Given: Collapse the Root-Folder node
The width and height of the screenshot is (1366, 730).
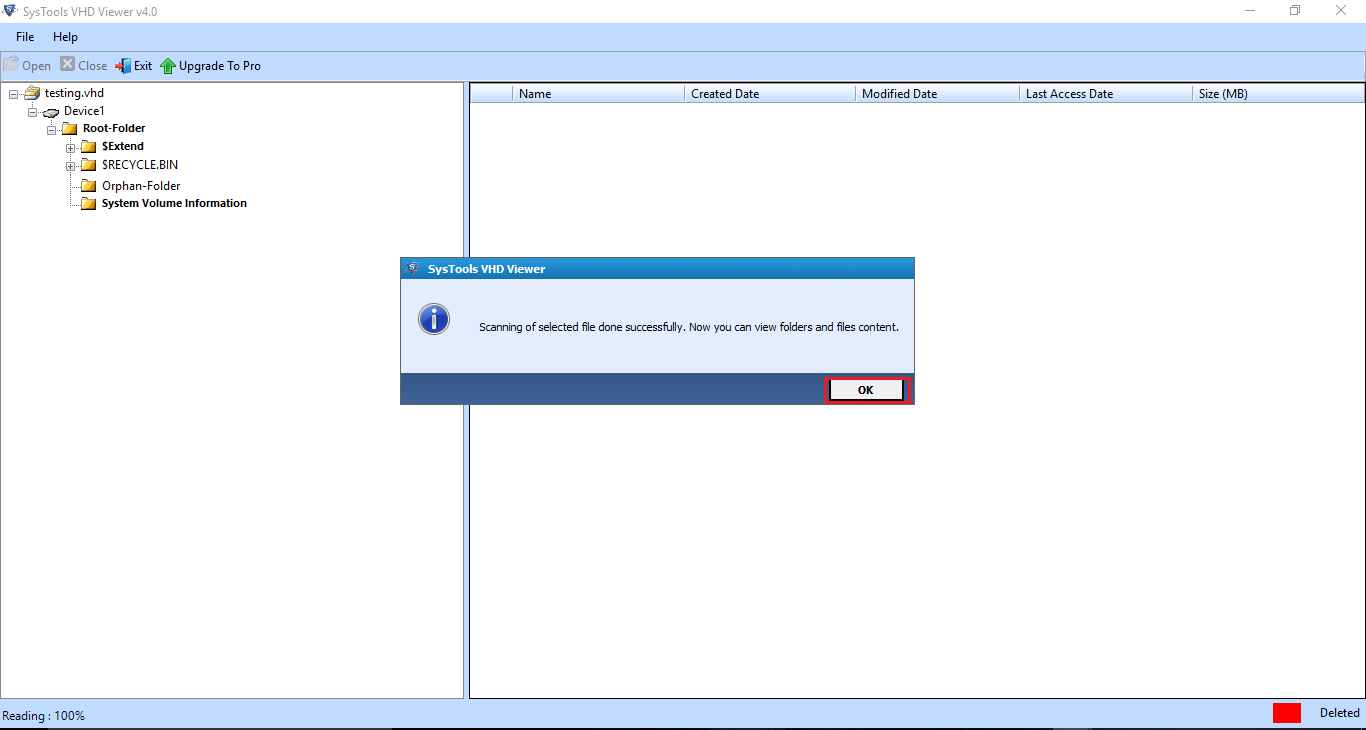Looking at the screenshot, I should coord(52,130).
